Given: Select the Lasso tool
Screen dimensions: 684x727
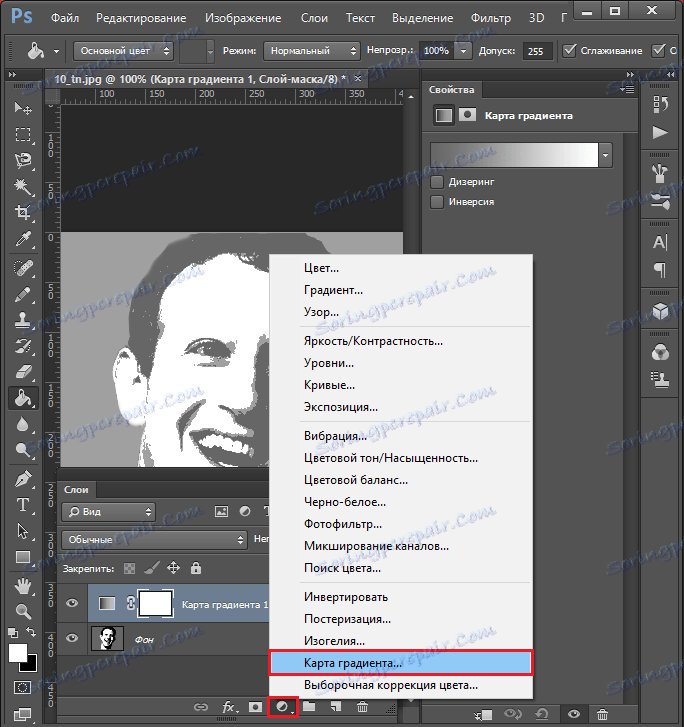Looking at the screenshot, I should (22, 160).
